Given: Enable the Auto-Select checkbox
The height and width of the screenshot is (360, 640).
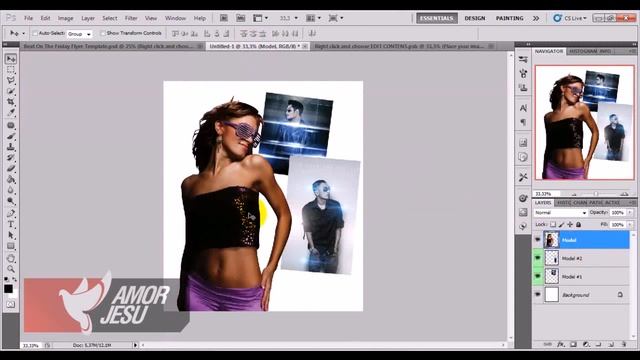Looking at the screenshot, I should (x=35, y=33).
